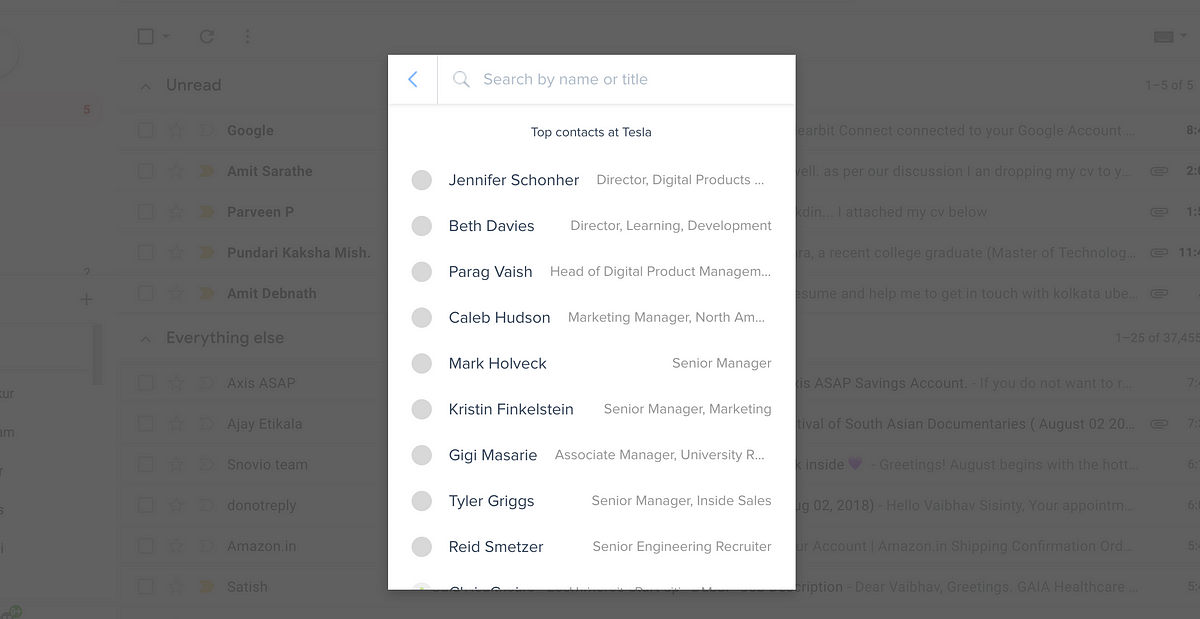Click the plus icon in left sidebar
This screenshot has height=619, width=1200.
click(86, 299)
